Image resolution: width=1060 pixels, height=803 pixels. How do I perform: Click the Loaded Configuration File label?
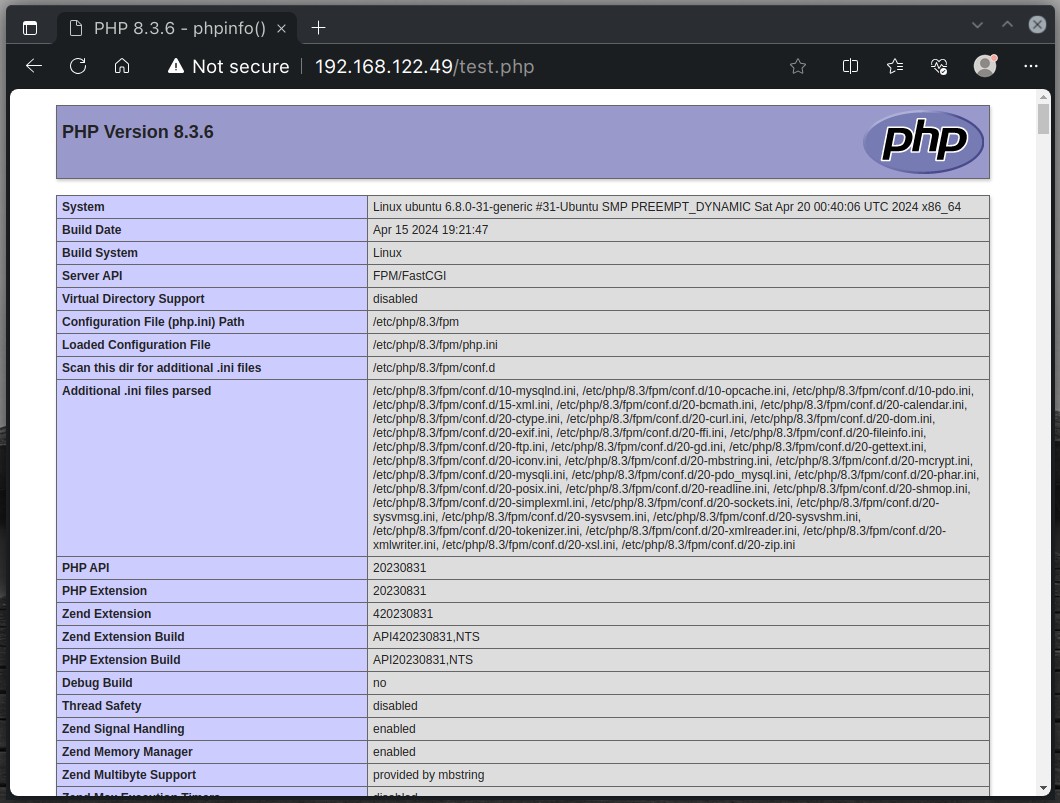[x=137, y=345]
